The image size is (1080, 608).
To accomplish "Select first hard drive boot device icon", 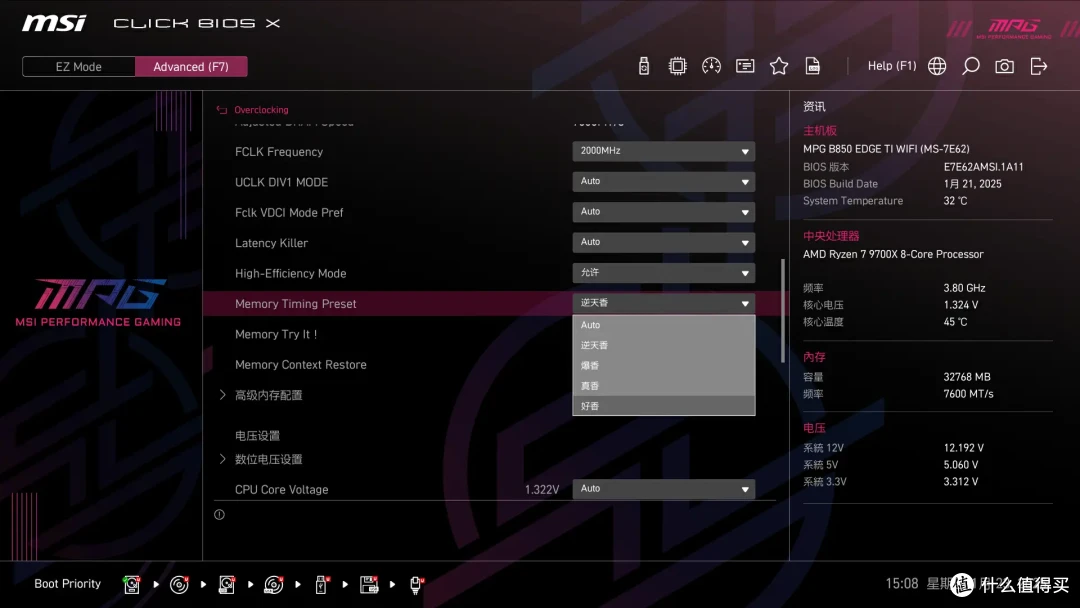I will click(132, 585).
